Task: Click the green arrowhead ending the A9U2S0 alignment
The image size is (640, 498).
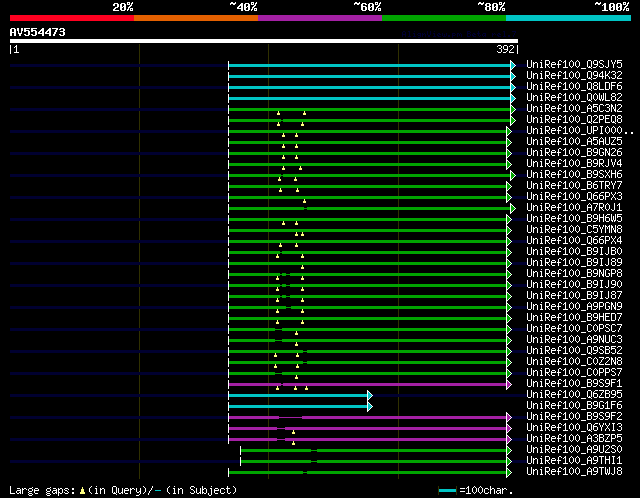Action: tap(509, 451)
